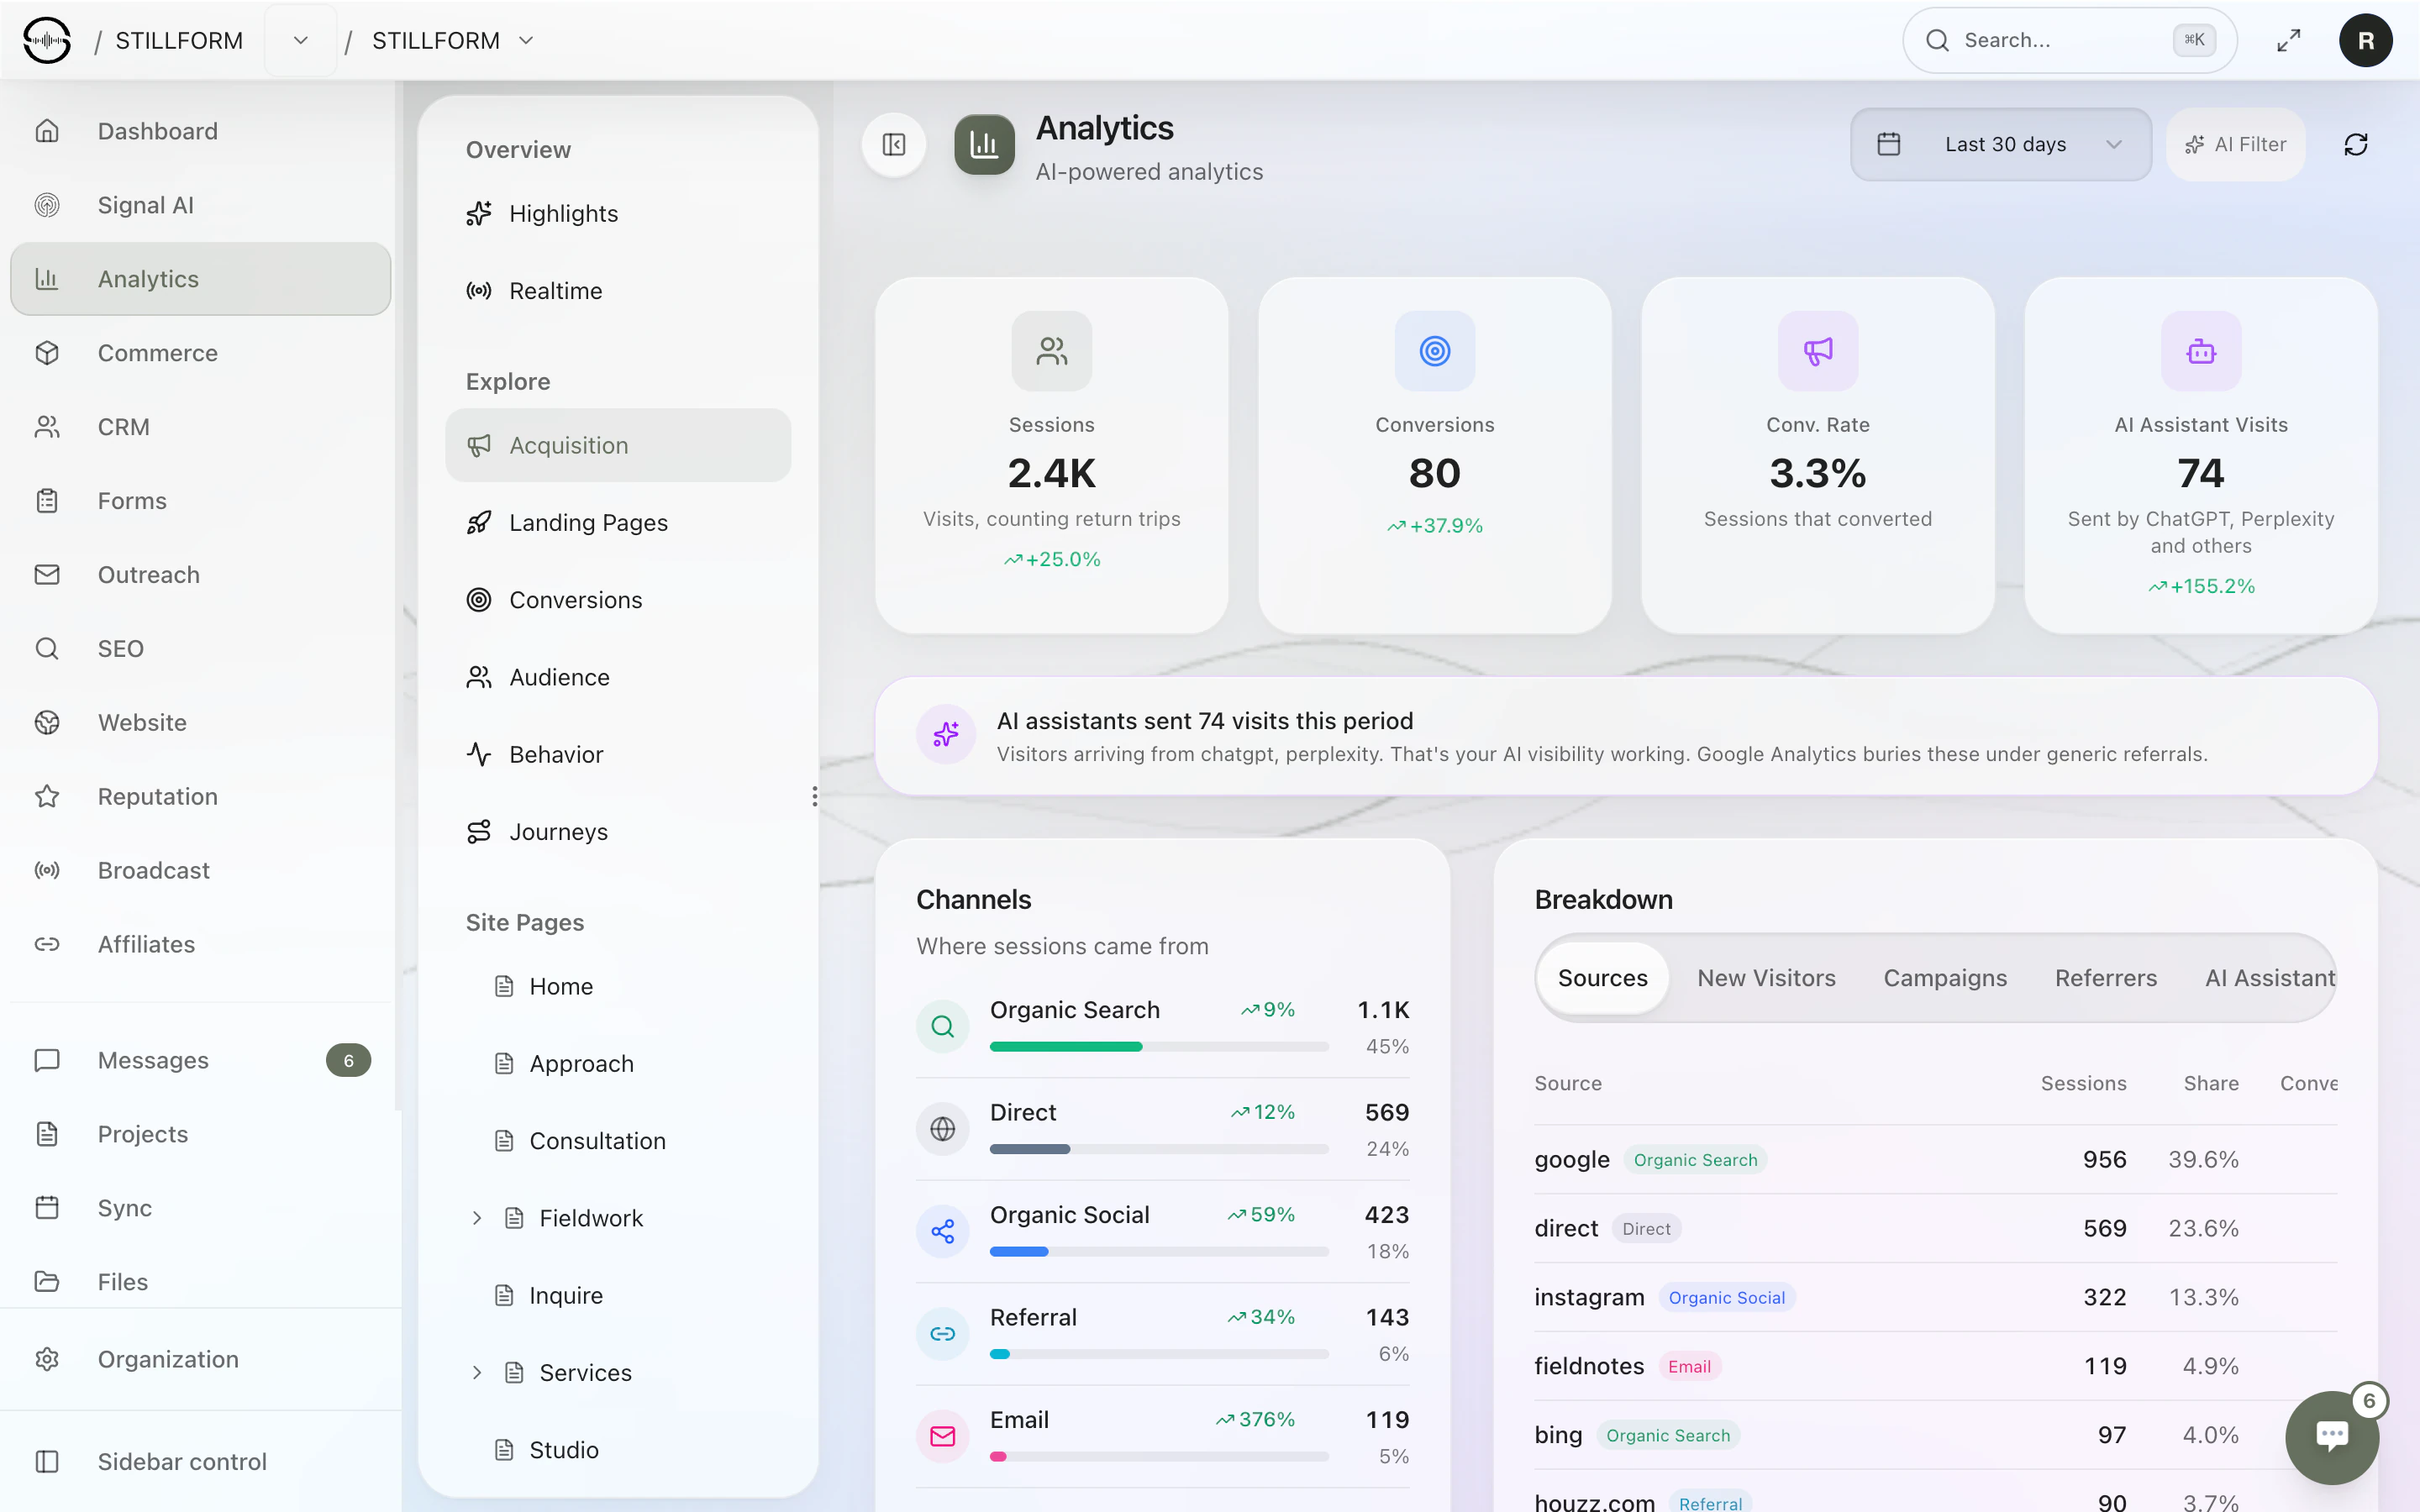The width and height of the screenshot is (2420, 1512).
Task: Click the refresh analytics icon
Action: click(2355, 144)
